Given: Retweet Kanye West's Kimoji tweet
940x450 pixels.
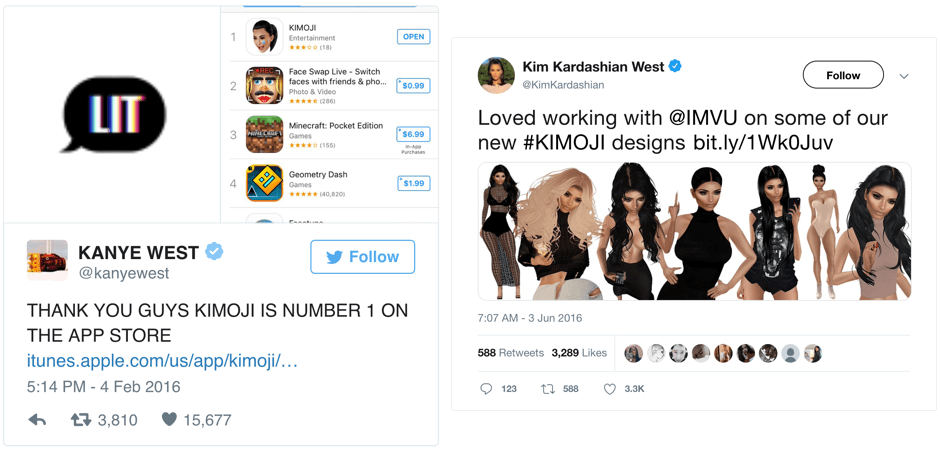Looking at the screenshot, I should [x=81, y=420].
